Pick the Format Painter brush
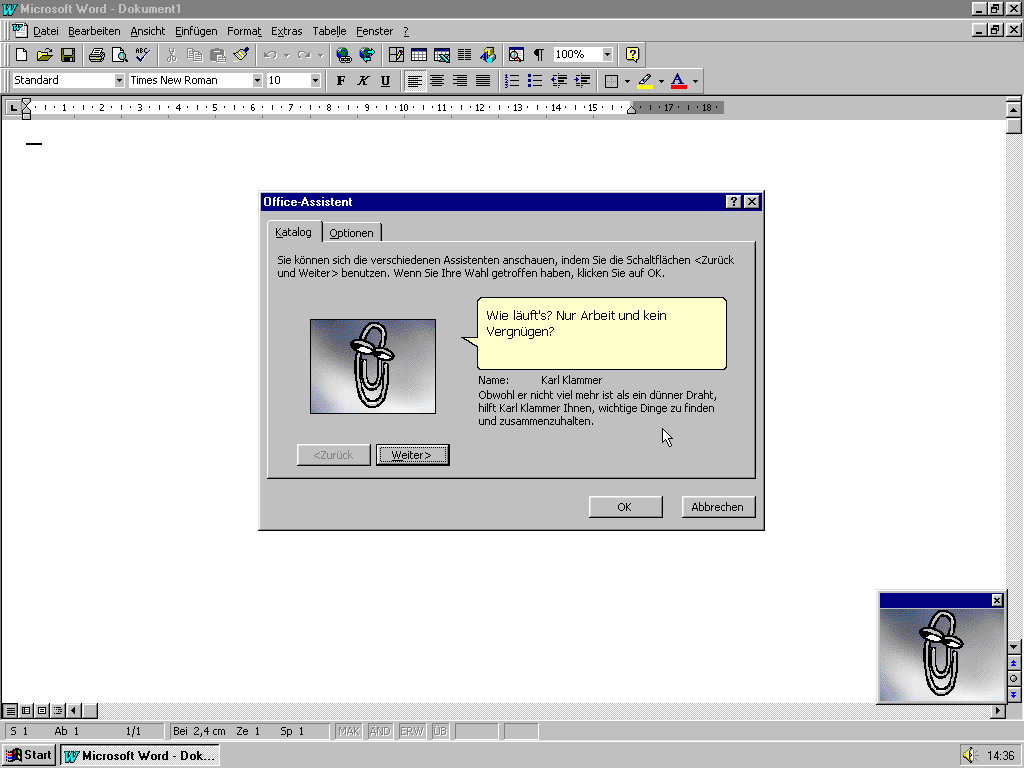1024x768 pixels. [x=240, y=55]
